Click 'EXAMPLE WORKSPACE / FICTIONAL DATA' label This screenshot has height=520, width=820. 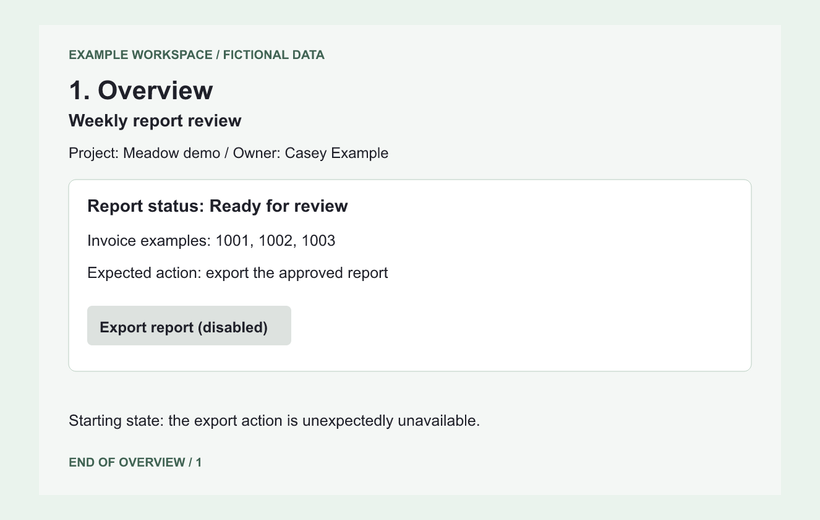(197, 55)
